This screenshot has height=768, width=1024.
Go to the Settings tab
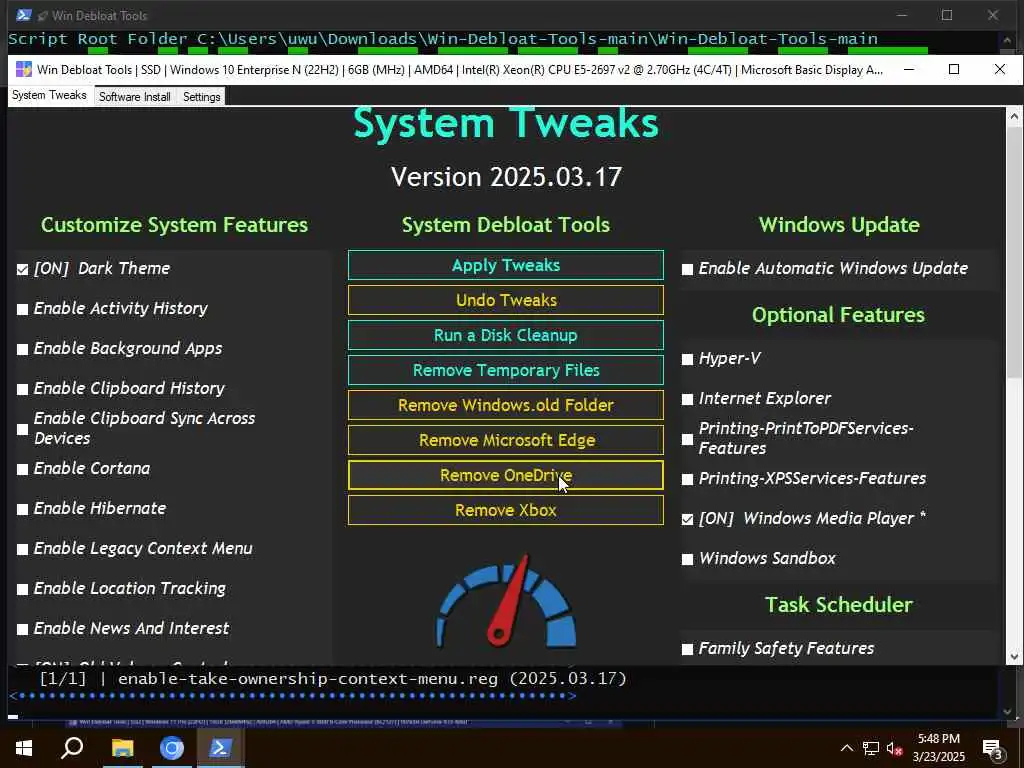[x=201, y=97]
